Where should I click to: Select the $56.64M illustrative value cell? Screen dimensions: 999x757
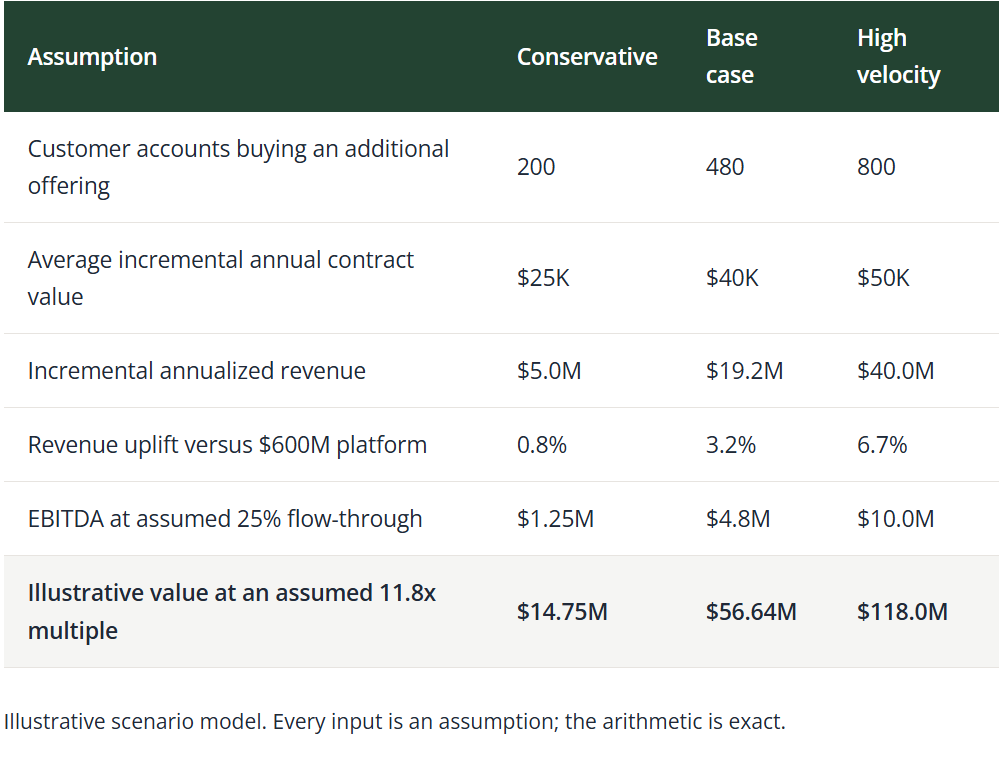(x=751, y=612)
